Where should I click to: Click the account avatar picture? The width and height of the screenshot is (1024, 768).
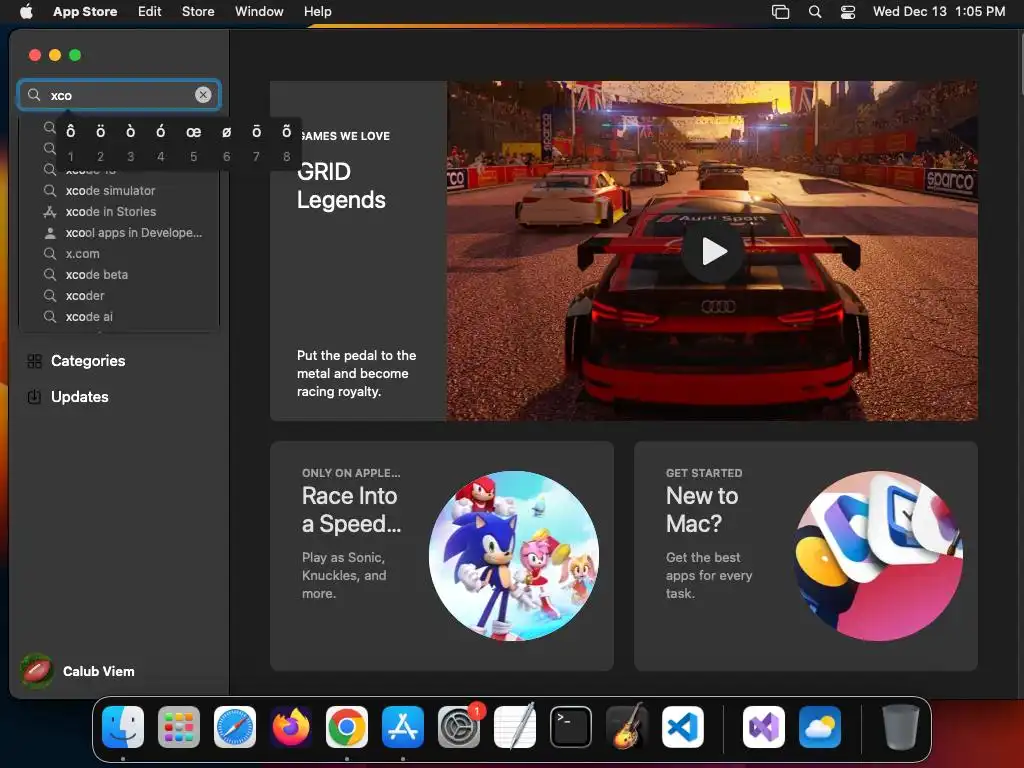tap(37, 671)
